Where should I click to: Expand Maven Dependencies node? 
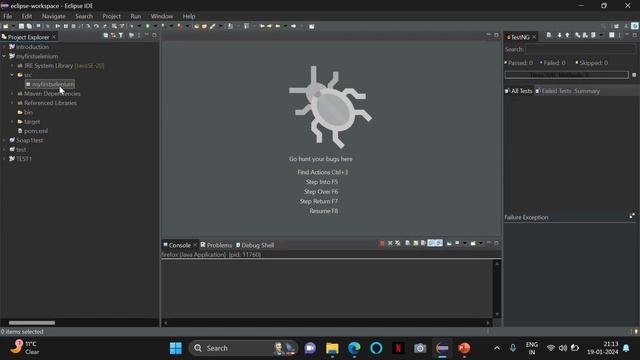[x=12, y=93]
